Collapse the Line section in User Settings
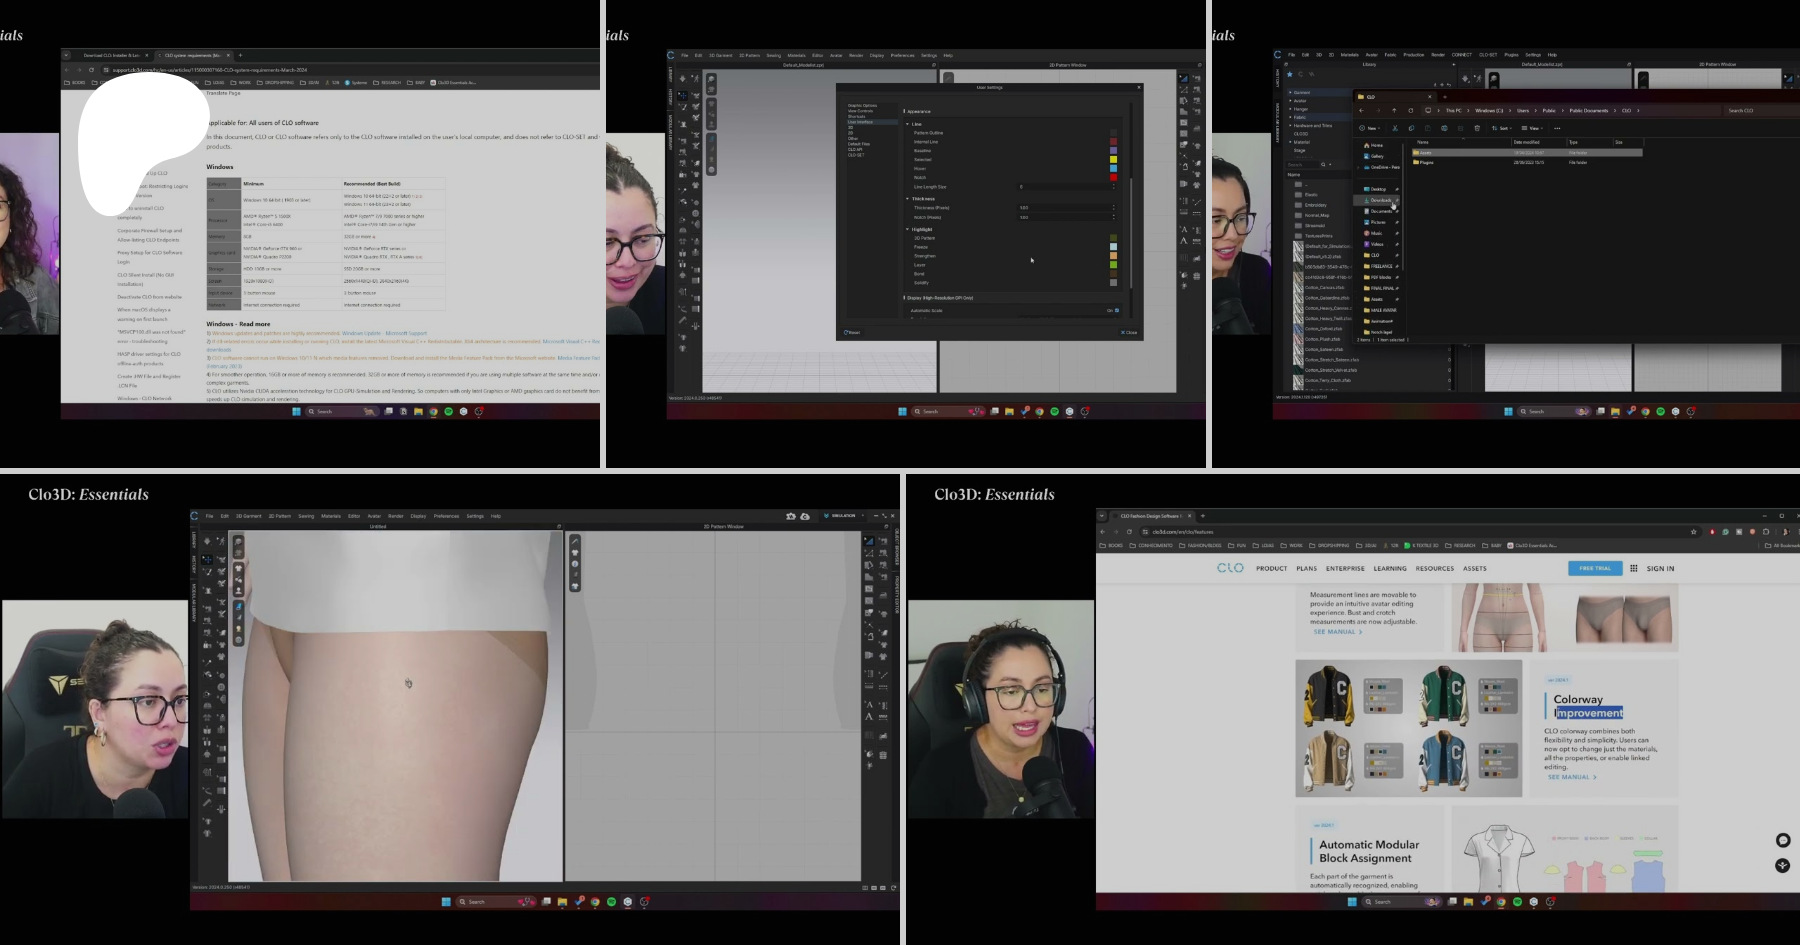Screen dimensions: 1800x945 [908, 124]
